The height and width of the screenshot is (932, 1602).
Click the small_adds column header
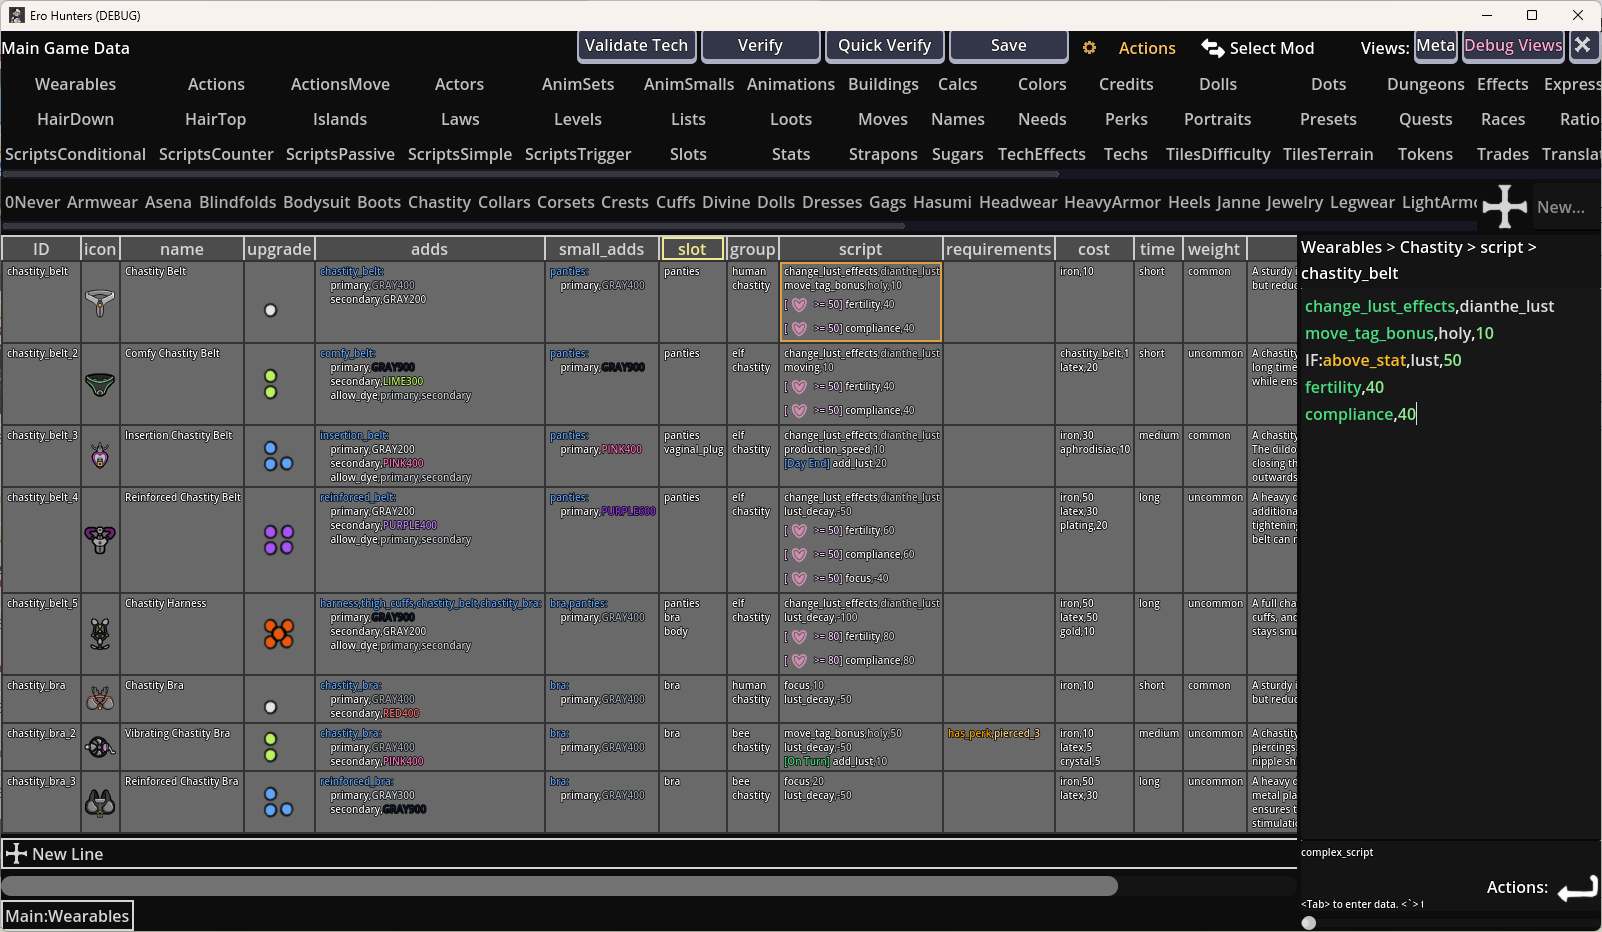click(x=602, y=249)
